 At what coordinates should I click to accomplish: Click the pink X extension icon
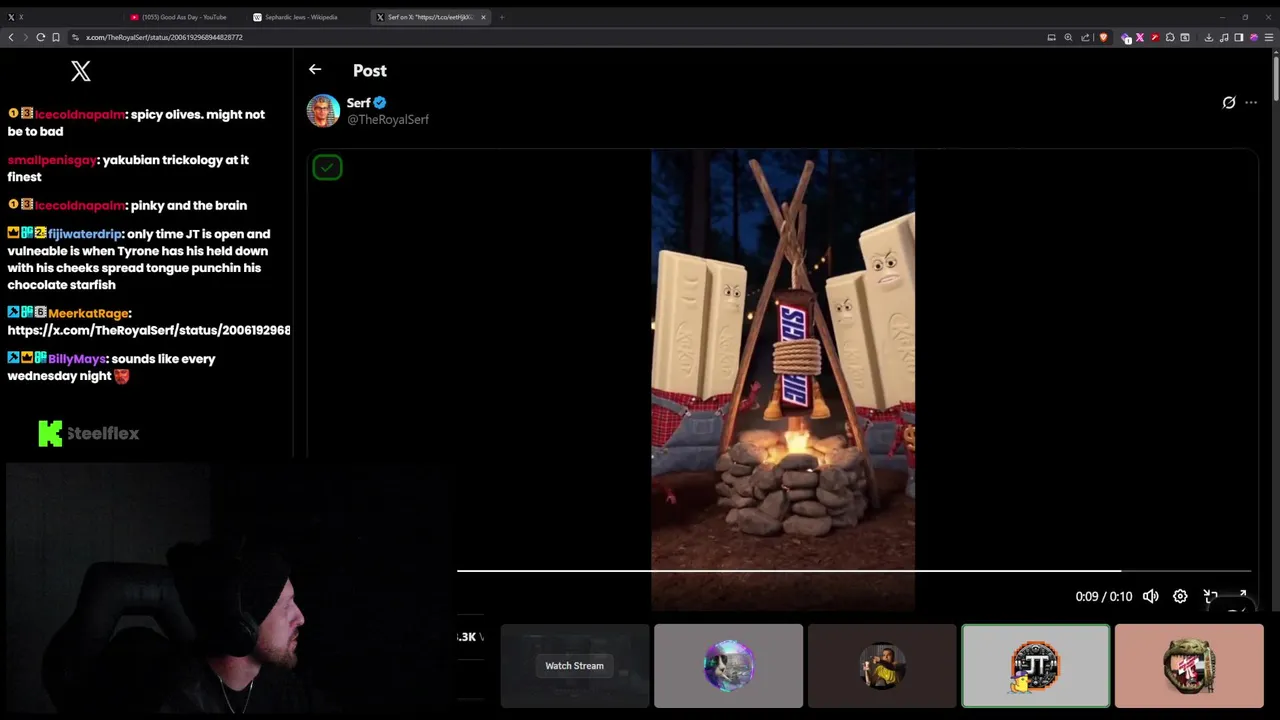tap(1140, 37)
